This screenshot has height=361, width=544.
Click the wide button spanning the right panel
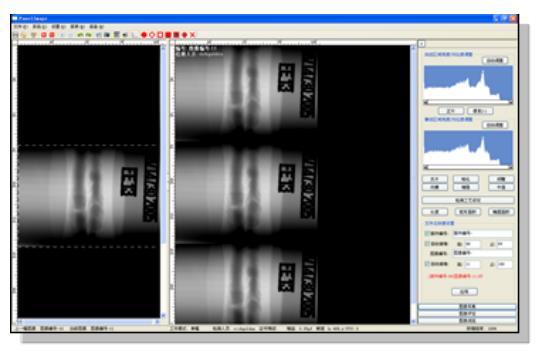coord(468,200)
